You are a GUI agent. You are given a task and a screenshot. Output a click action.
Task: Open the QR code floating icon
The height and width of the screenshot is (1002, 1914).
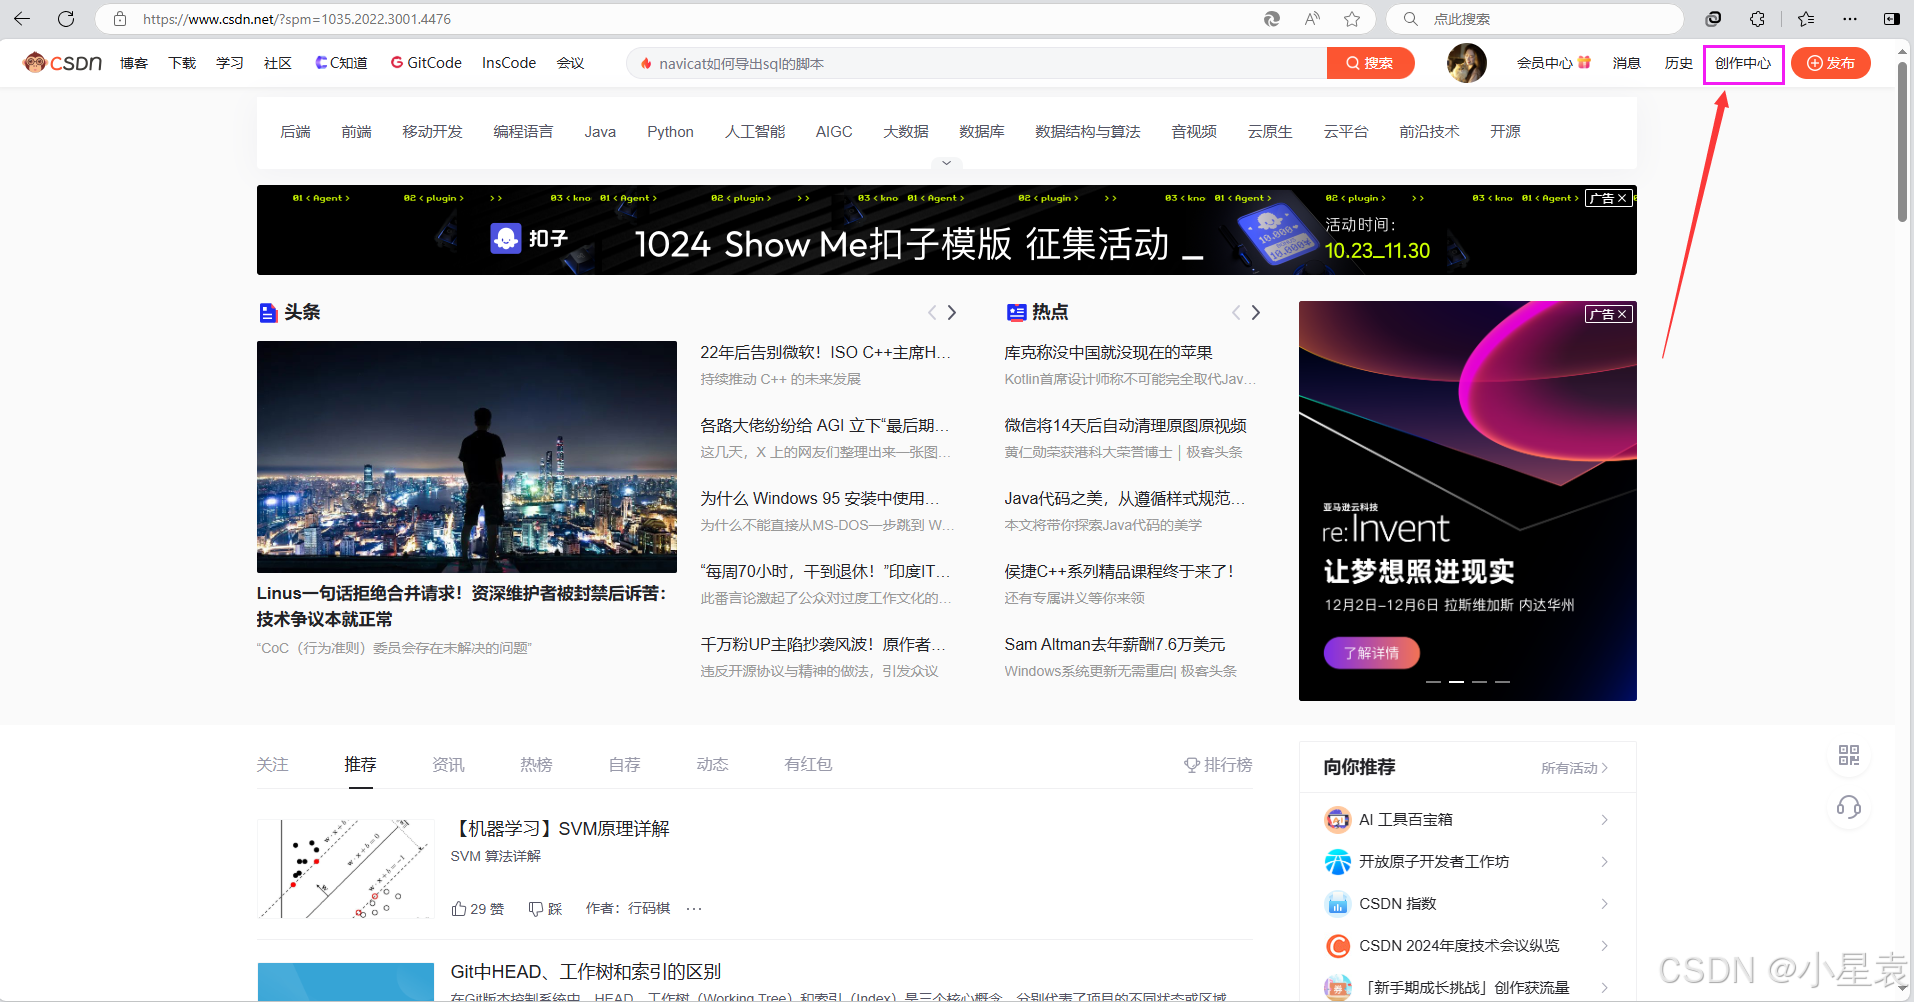[1849, 755]
